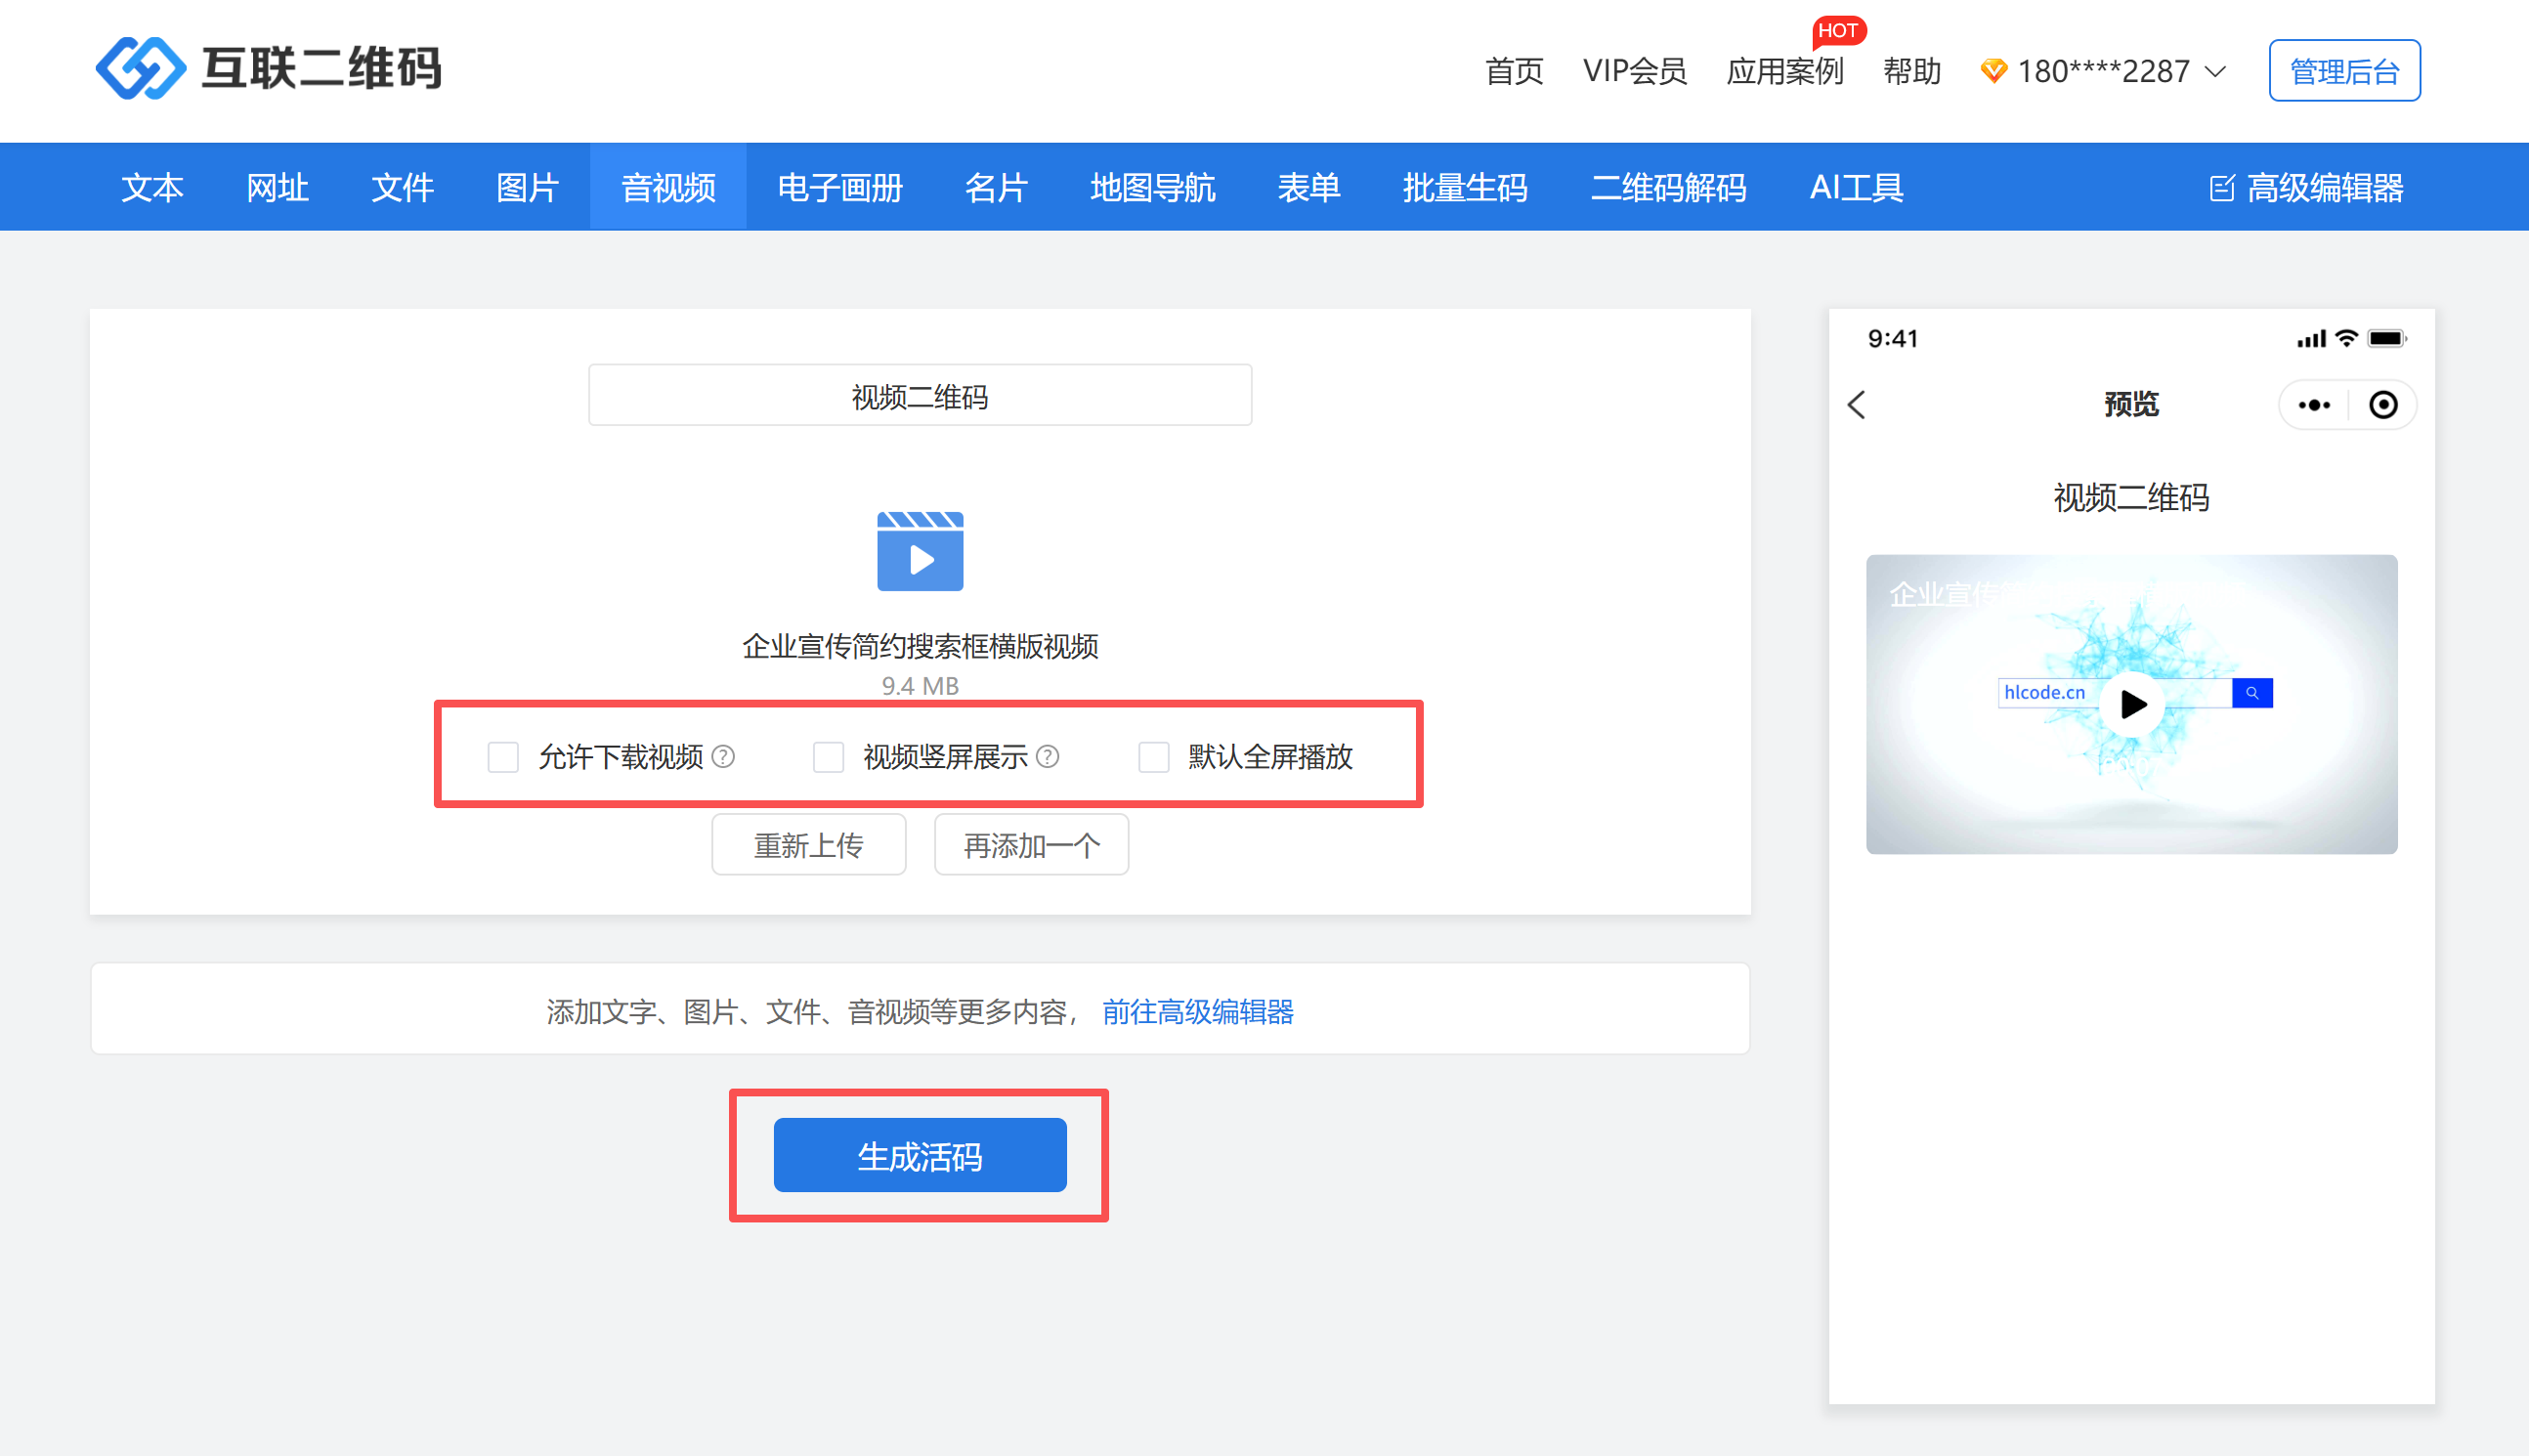
Task: Check the 视频竖屏展示 option
Action: [828, 757]
